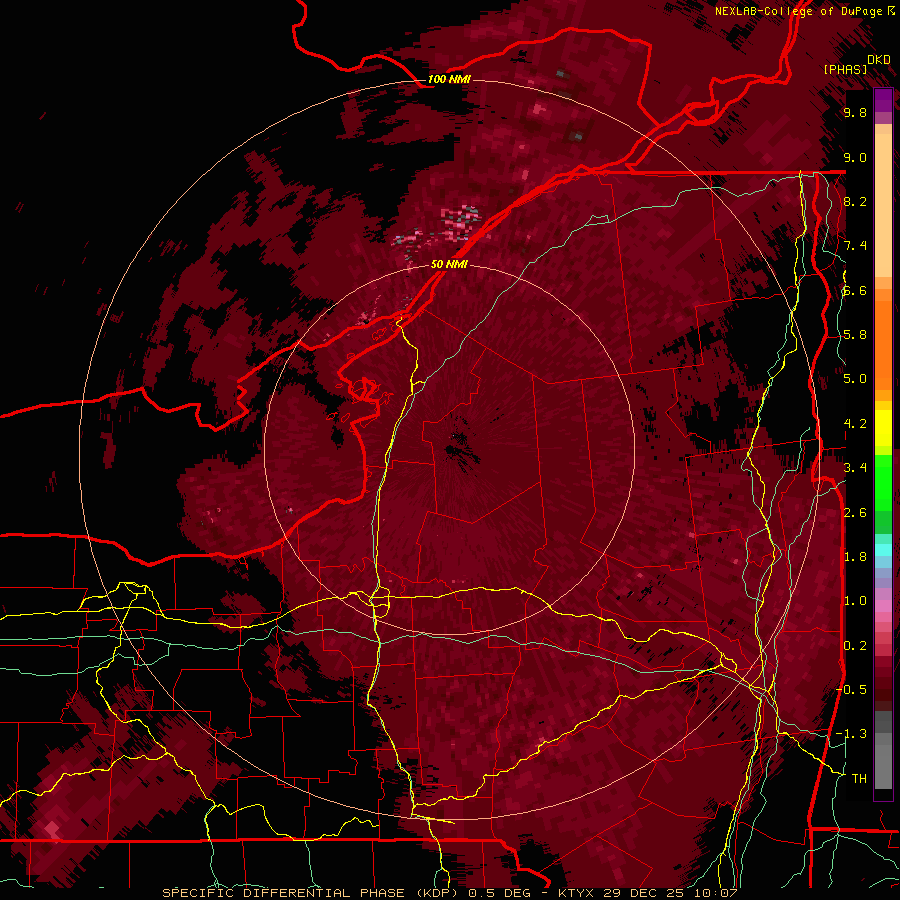Select the "[PHAS]" legend header

pyautogui.click(x=845, y=69)
